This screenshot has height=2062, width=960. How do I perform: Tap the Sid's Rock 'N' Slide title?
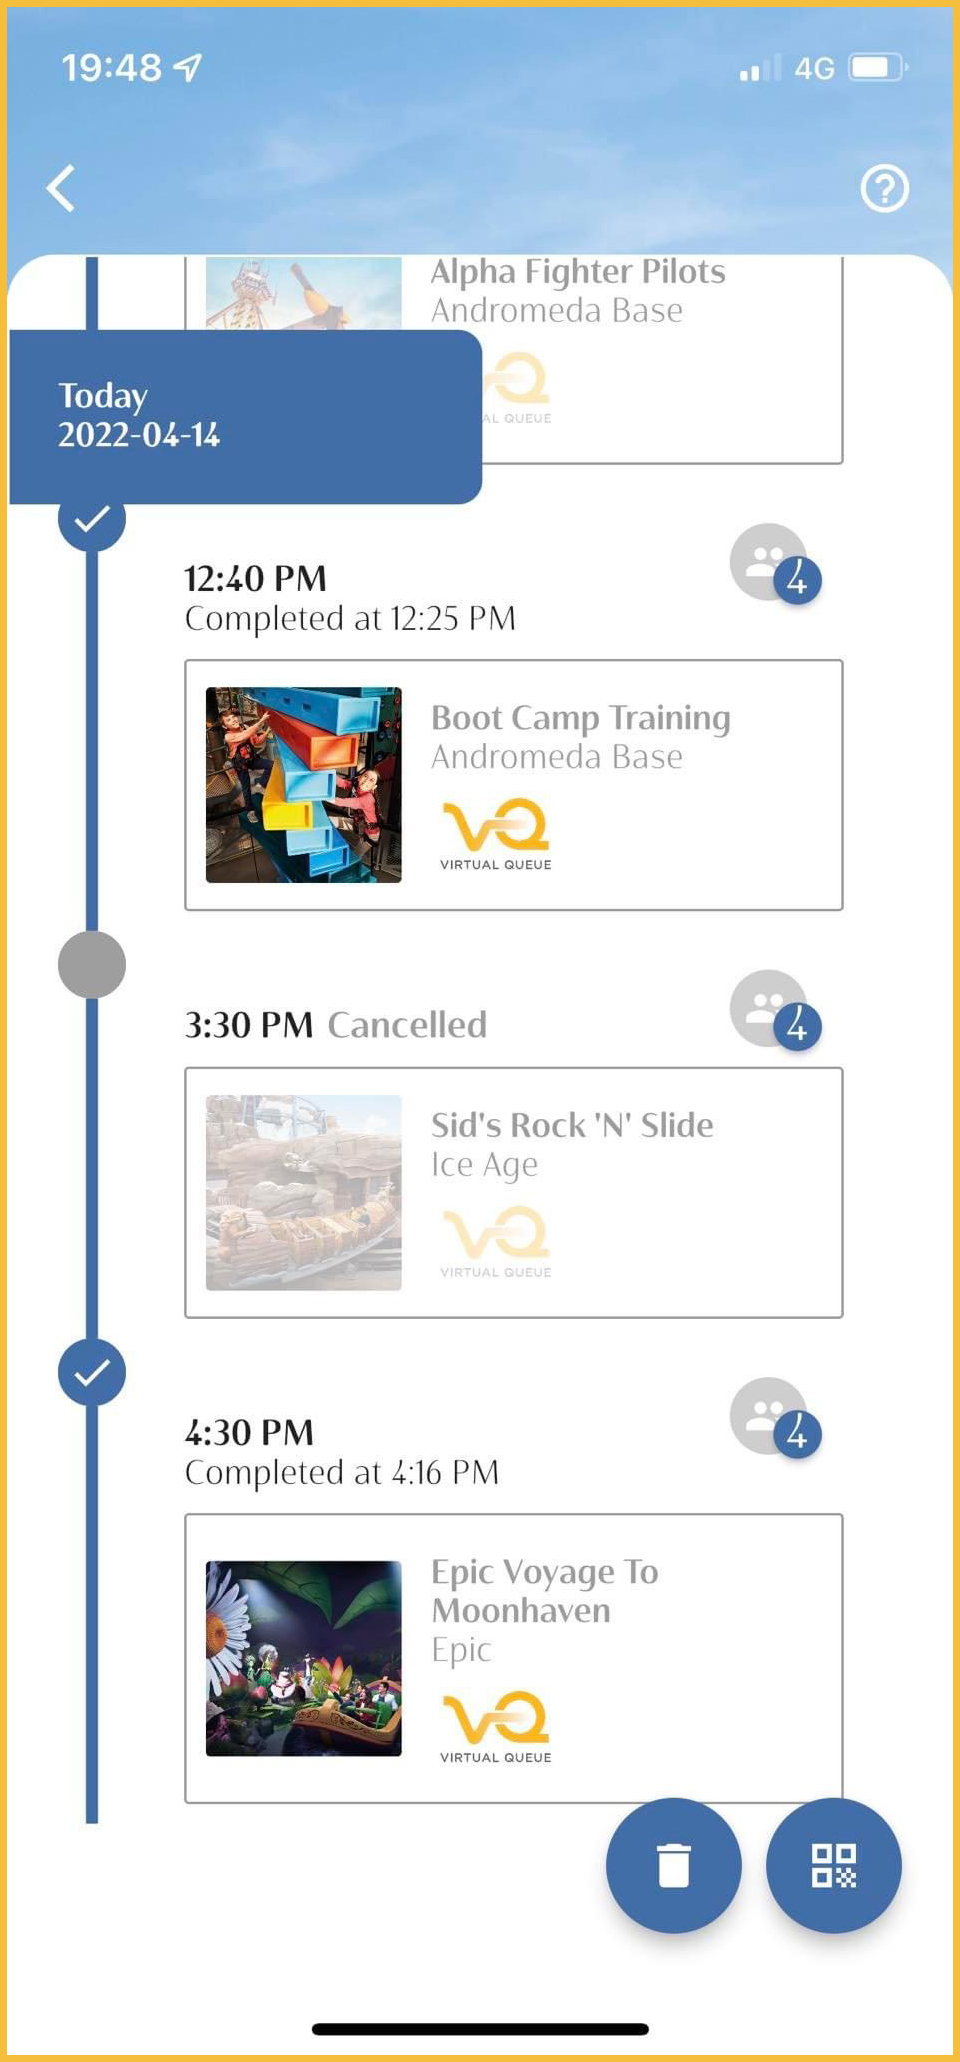click(572, 1125)
